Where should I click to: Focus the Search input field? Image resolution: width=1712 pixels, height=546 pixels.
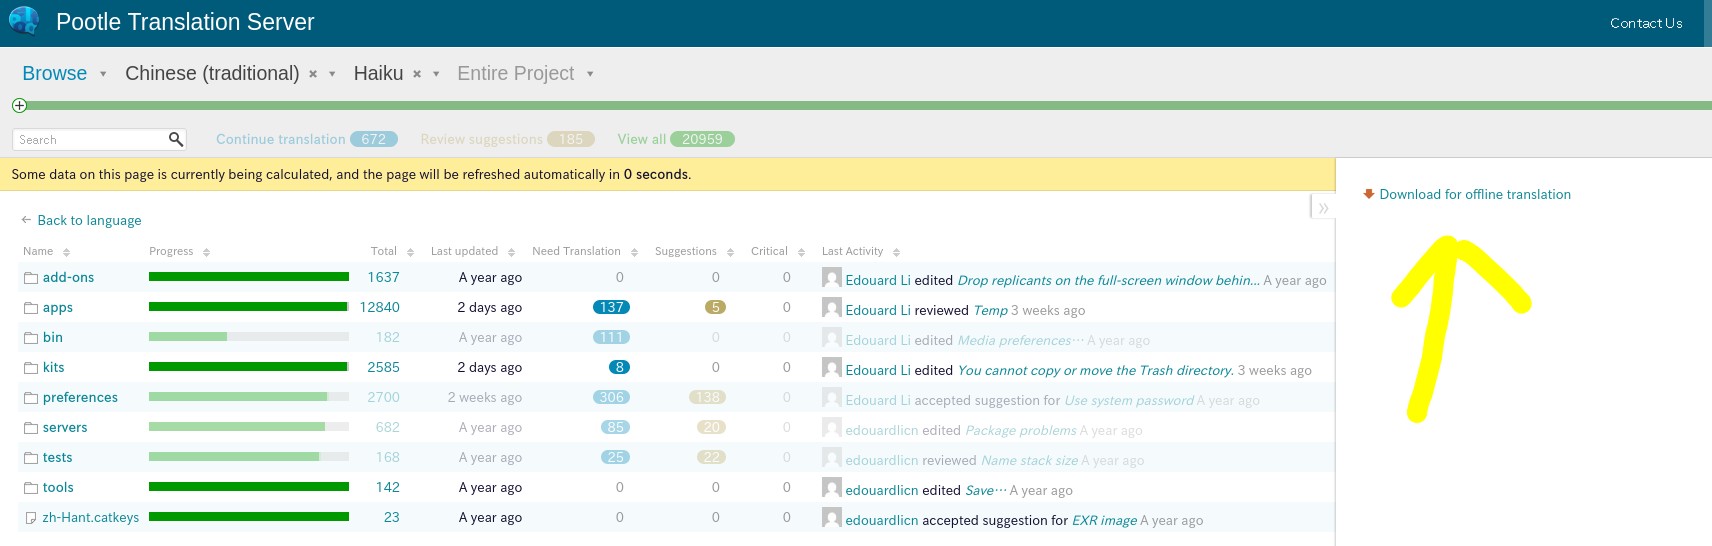[x=90, y=139]
